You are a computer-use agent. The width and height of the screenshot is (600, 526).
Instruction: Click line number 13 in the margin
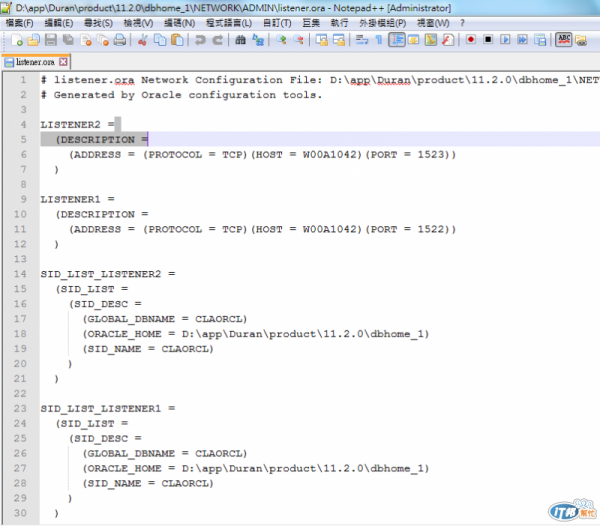click(x=20, y=259)
